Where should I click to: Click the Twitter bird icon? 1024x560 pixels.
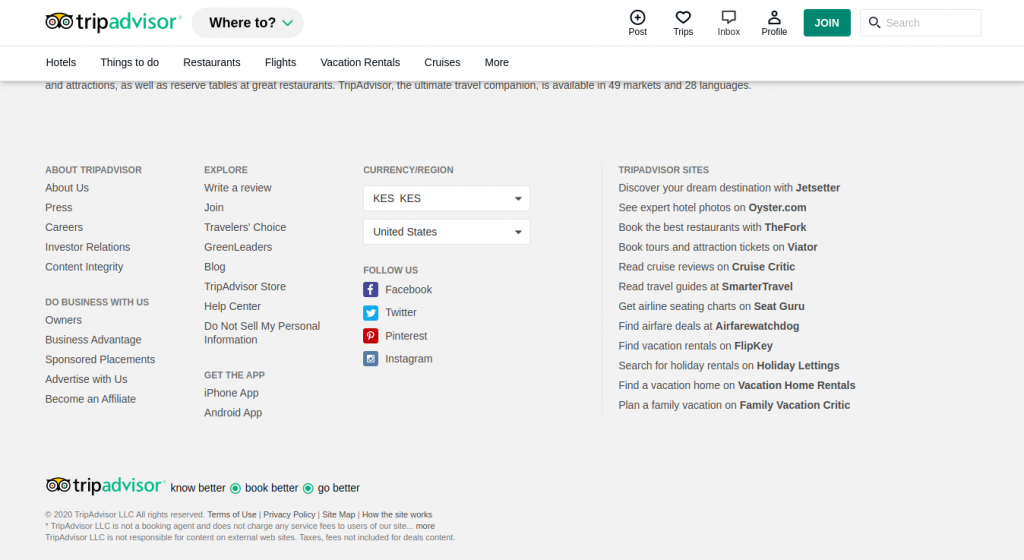[371, 312]
